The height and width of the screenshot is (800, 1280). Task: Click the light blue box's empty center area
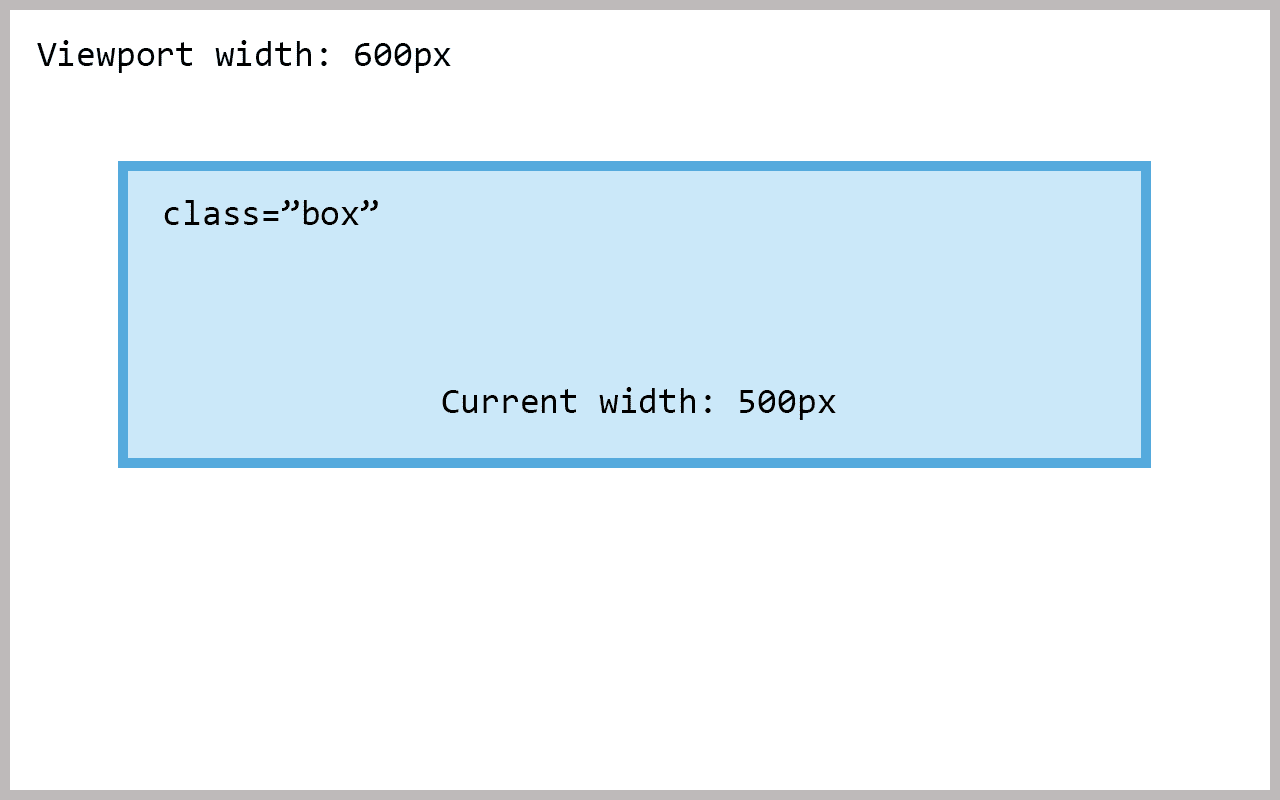click(x=634, y=300)
